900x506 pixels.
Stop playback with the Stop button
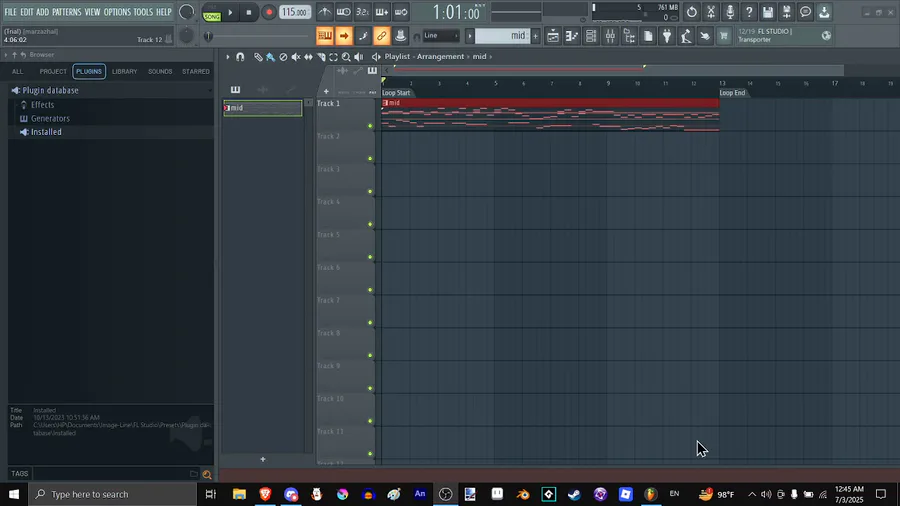point(249,12)
